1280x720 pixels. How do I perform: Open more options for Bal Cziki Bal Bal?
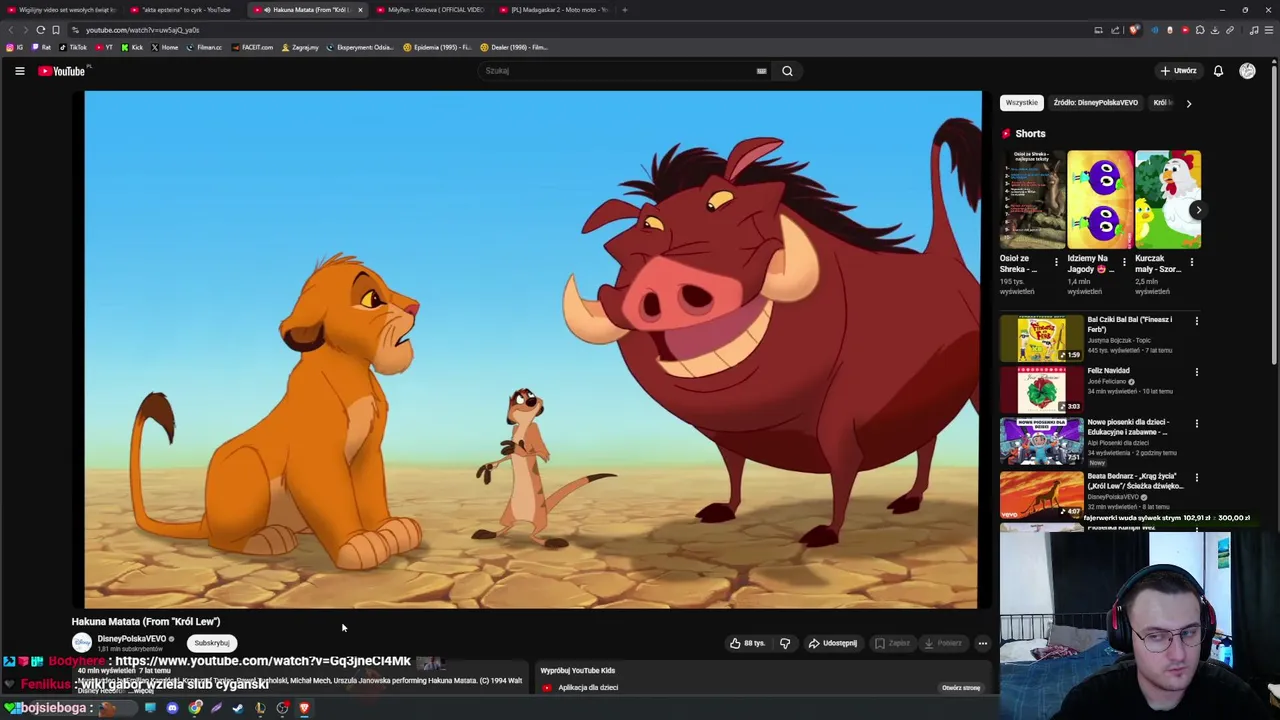click(1196, 321)
